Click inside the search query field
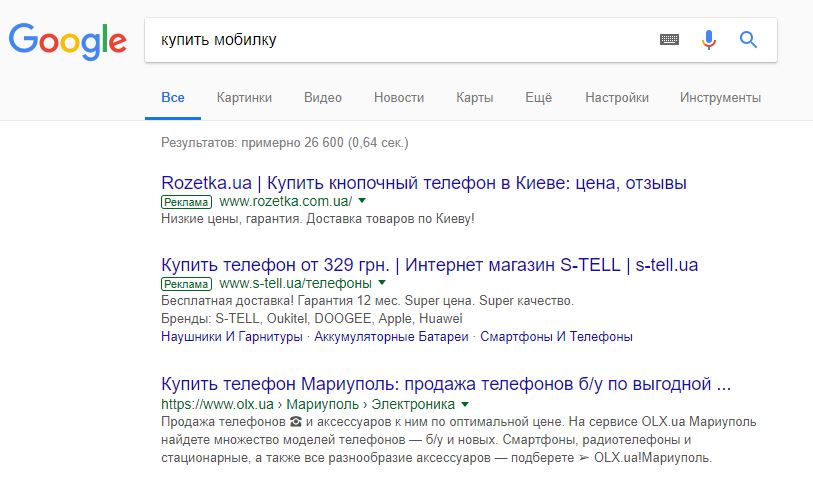 (399, 40)
